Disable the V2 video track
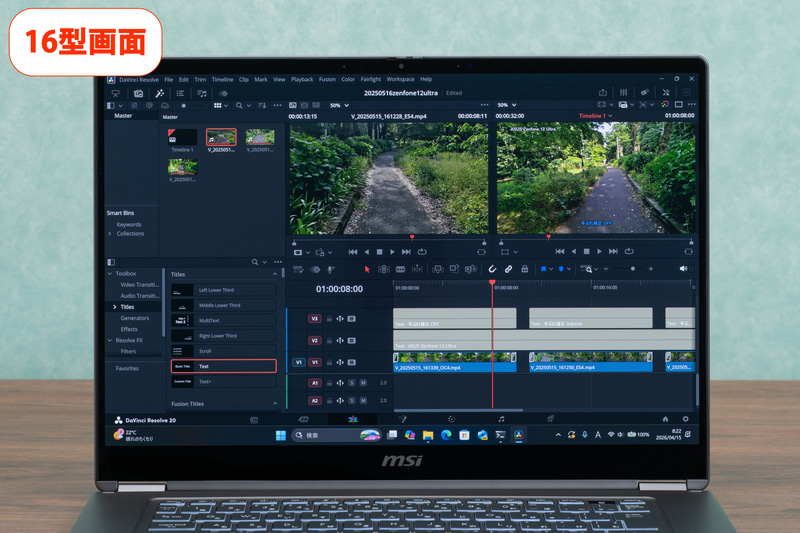The image size is (800, 533). pyautogui.click(x=352, y=341)
